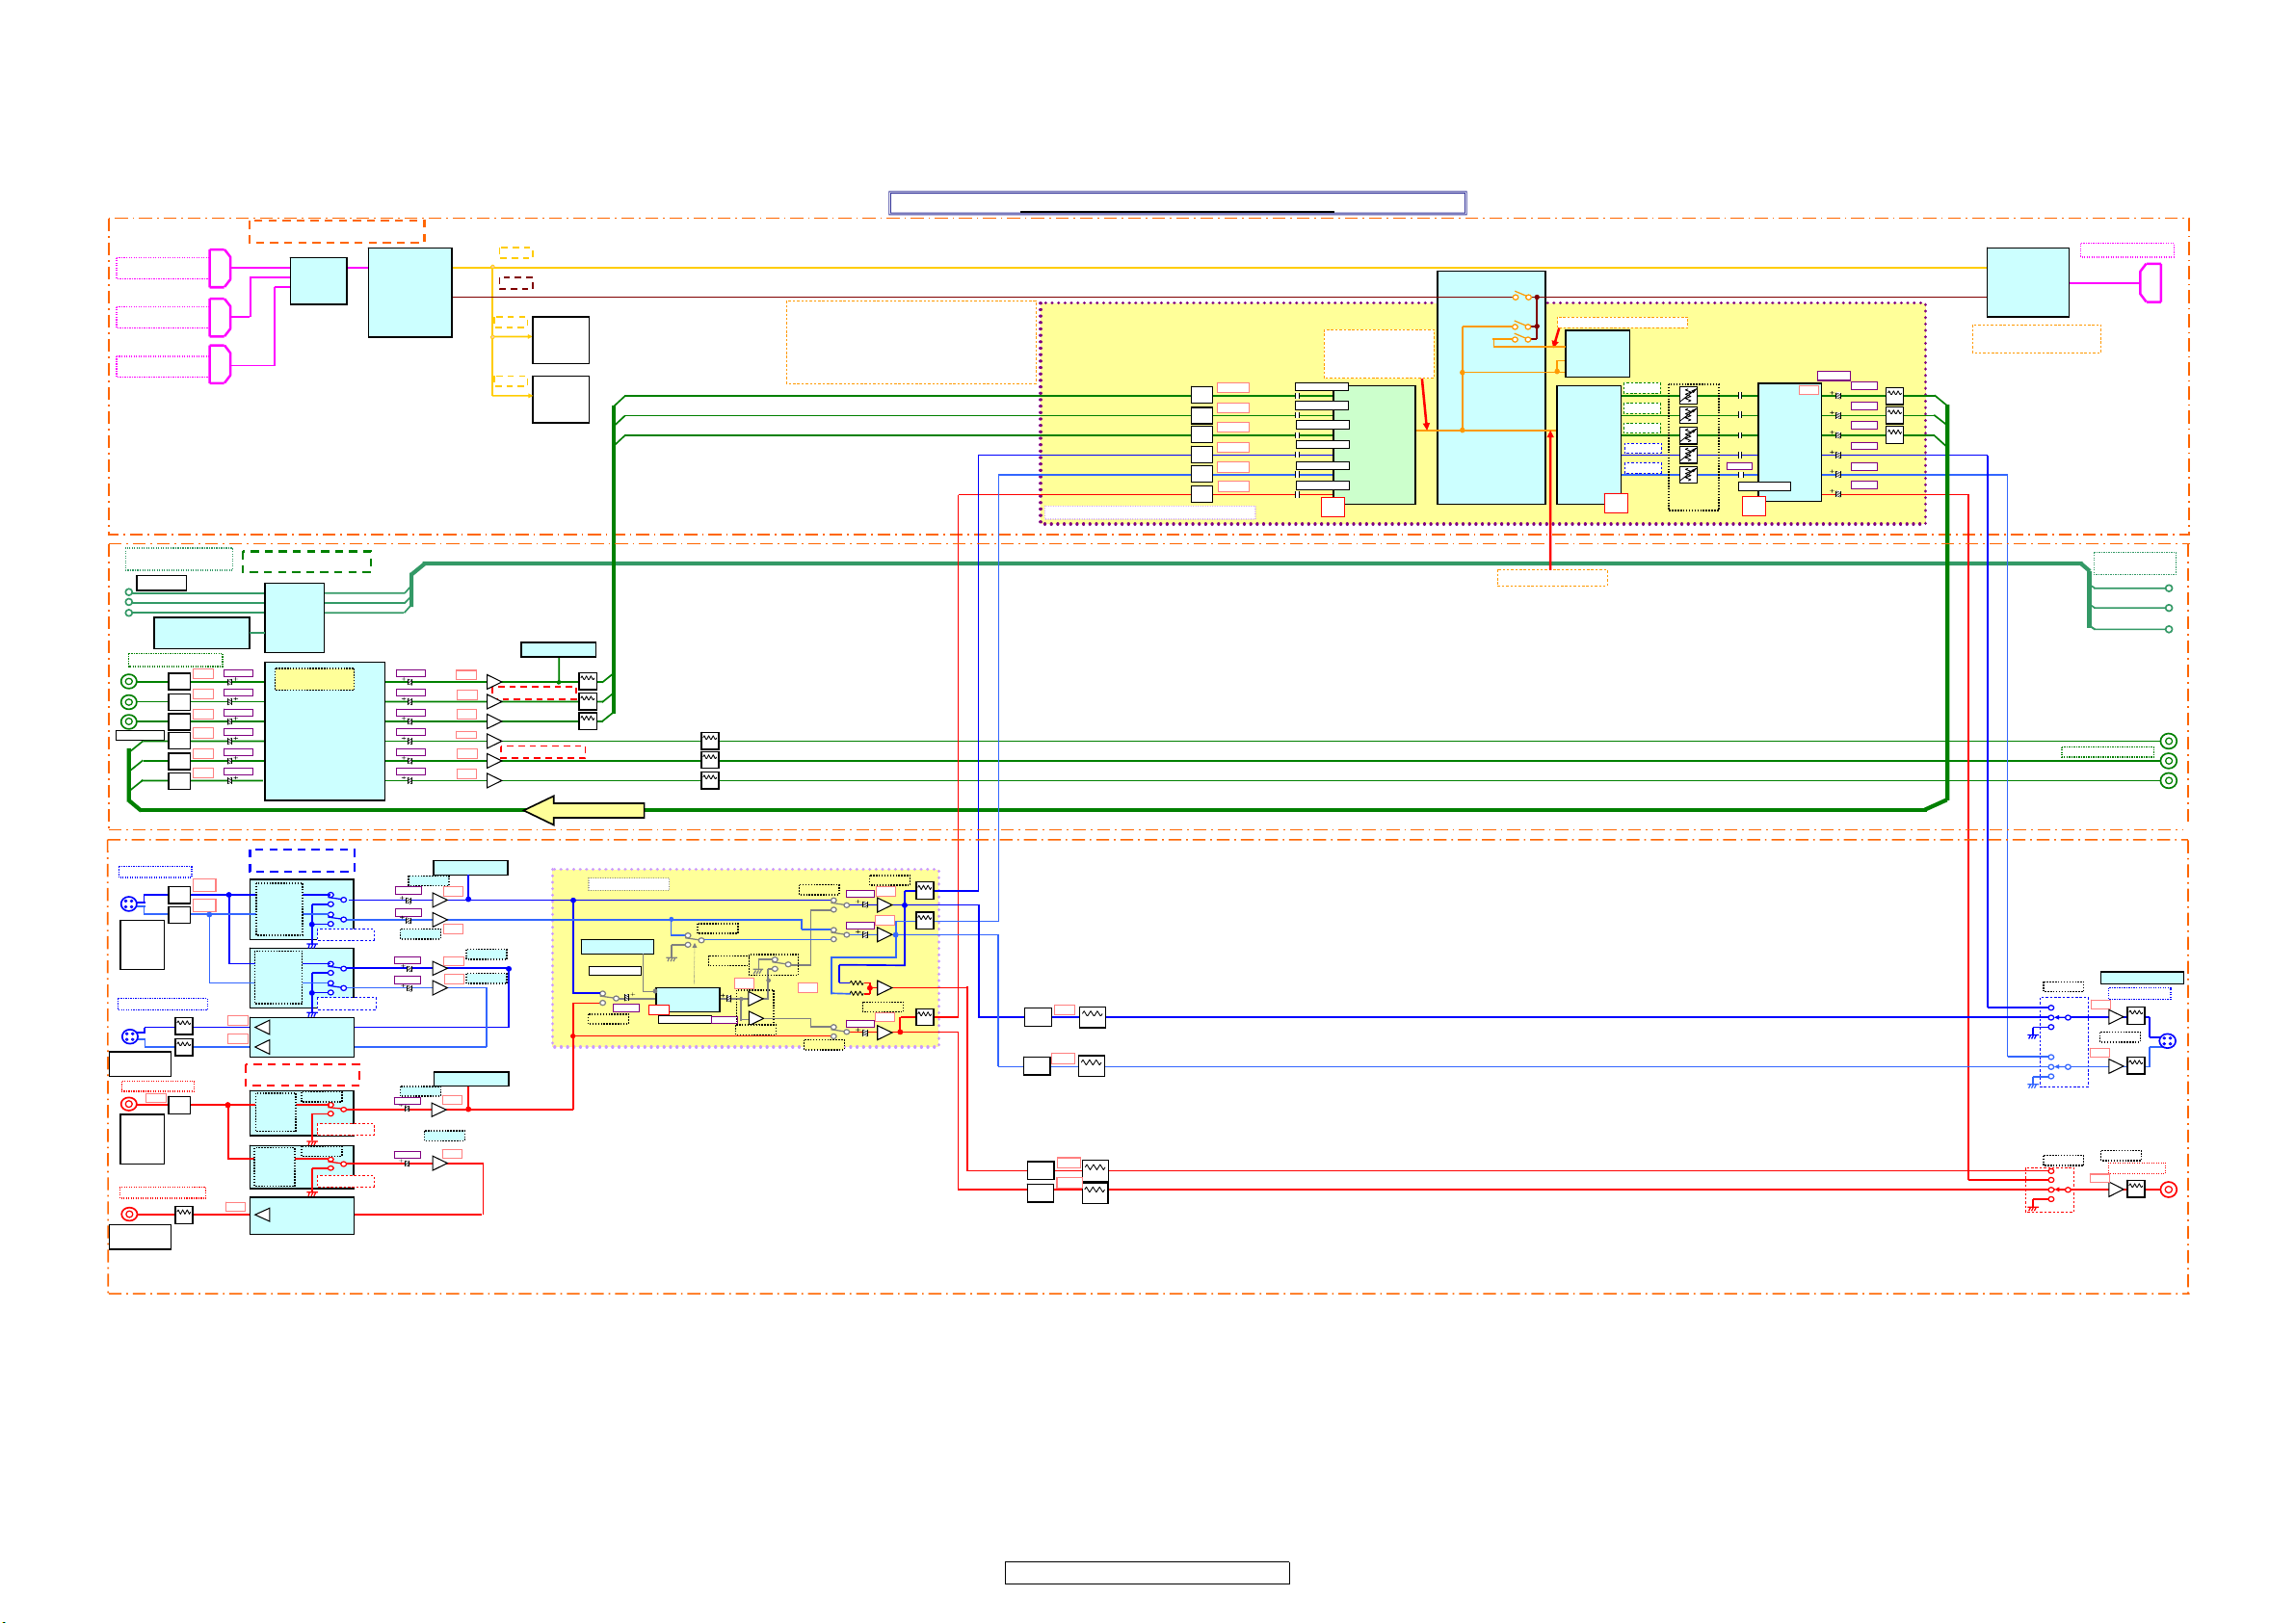The height and width of the screenshot is (1623, 2296).
Task: Click the title box at top center
Action: point(1177,203)
